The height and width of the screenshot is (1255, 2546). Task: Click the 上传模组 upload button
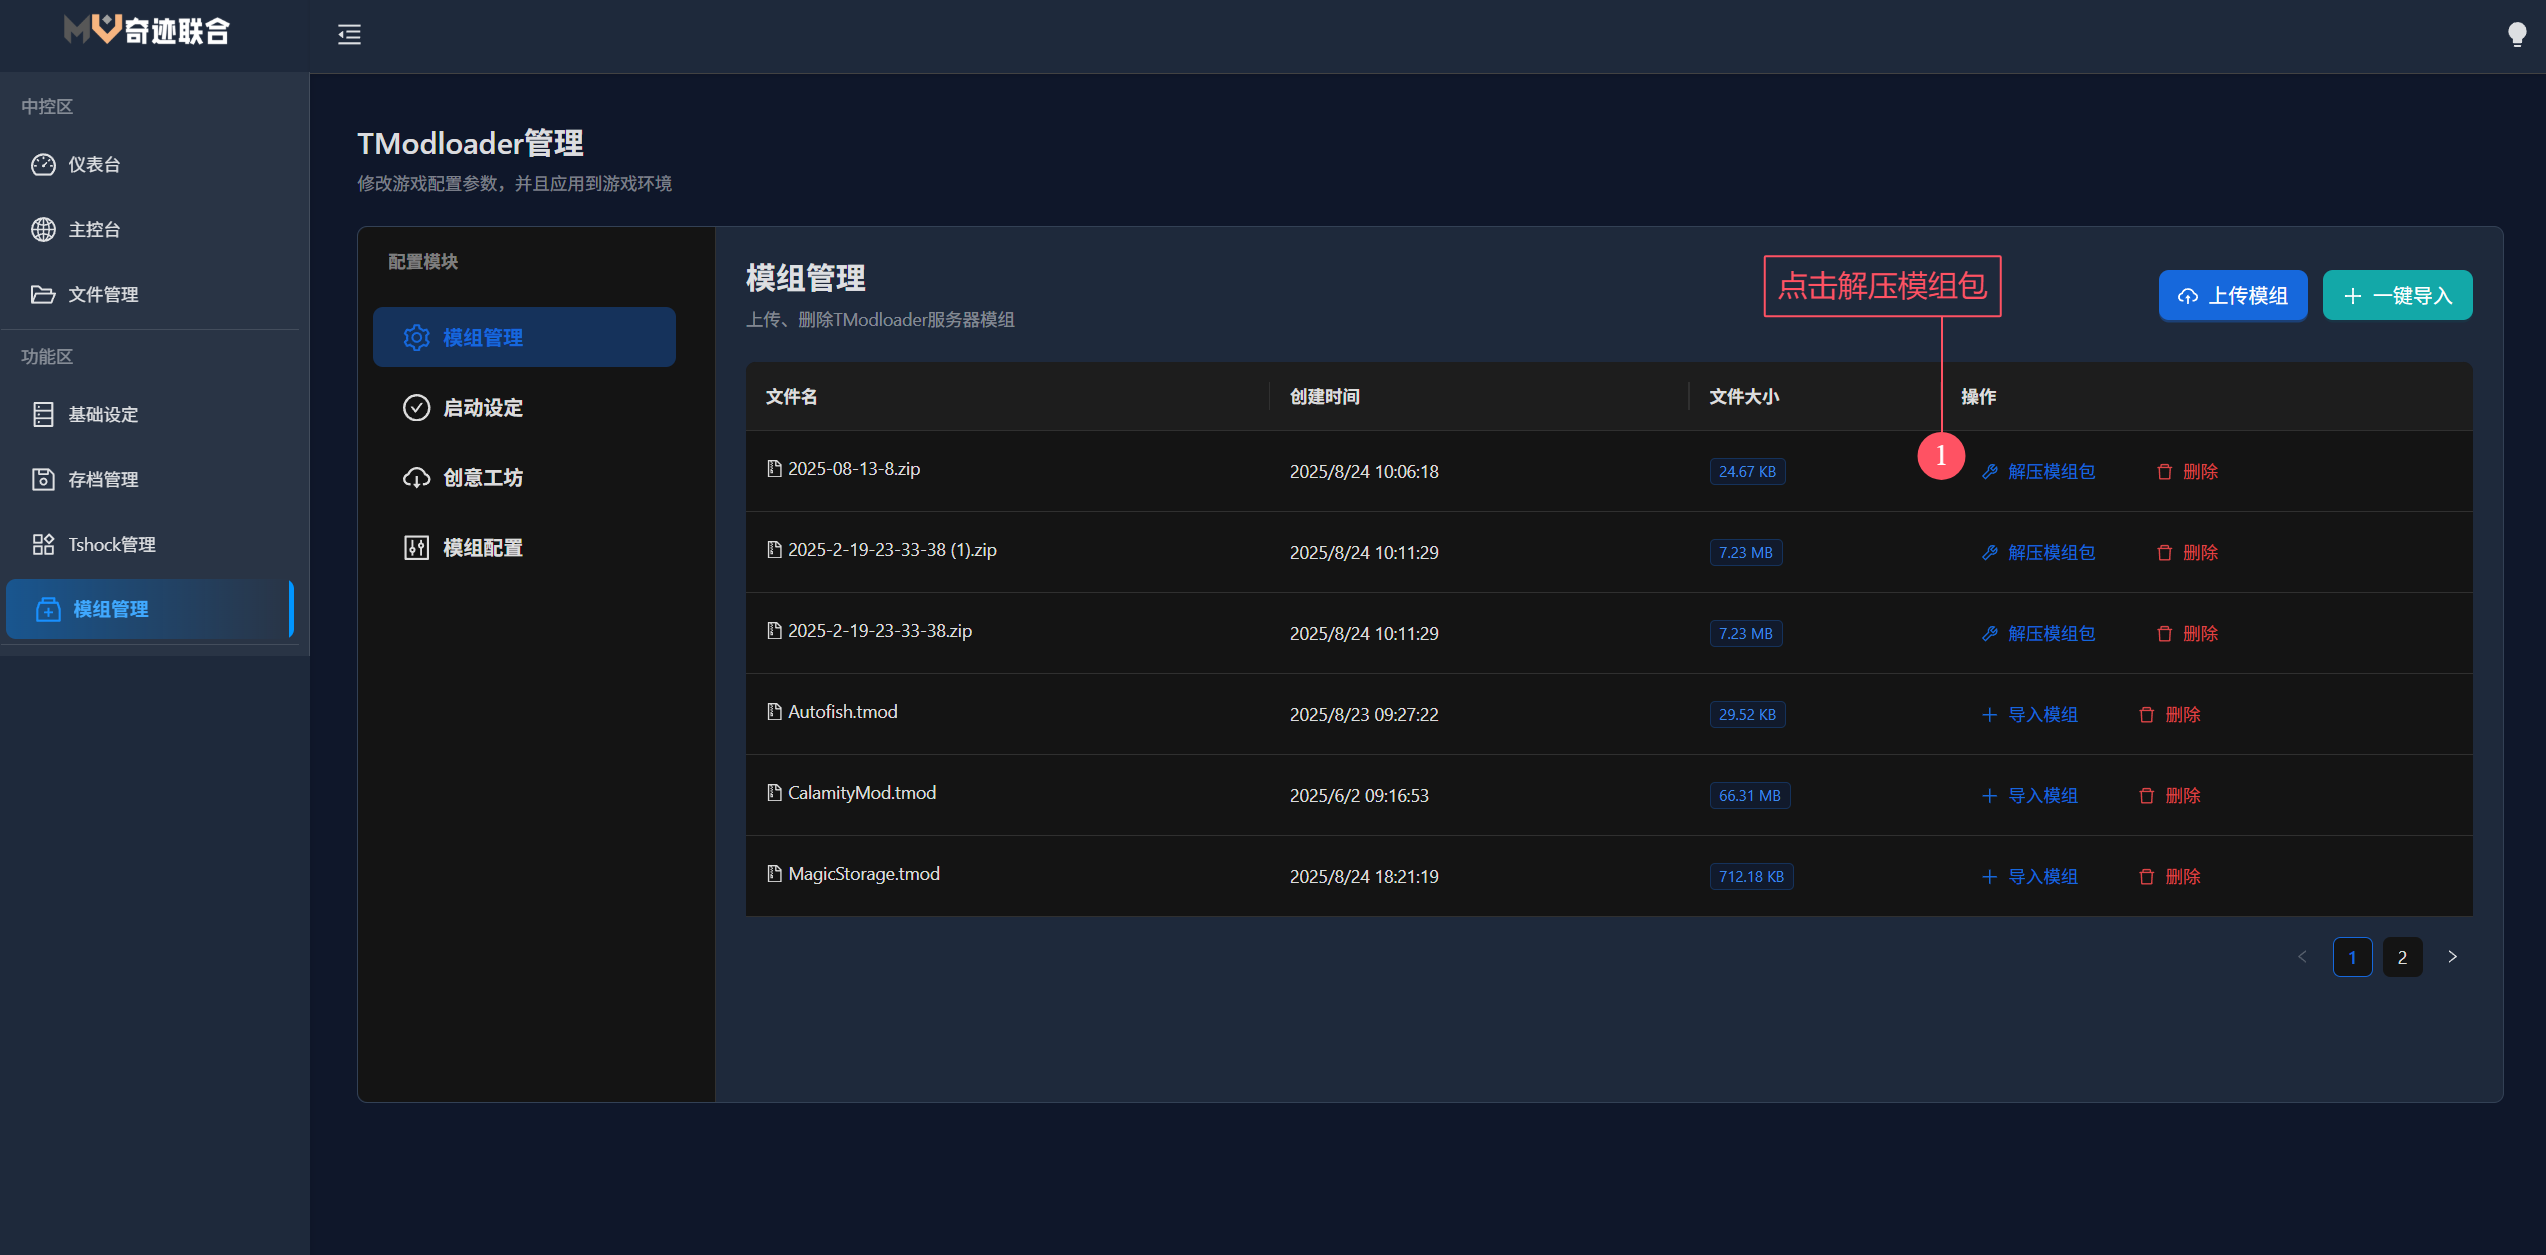[x=2232, y=296]
